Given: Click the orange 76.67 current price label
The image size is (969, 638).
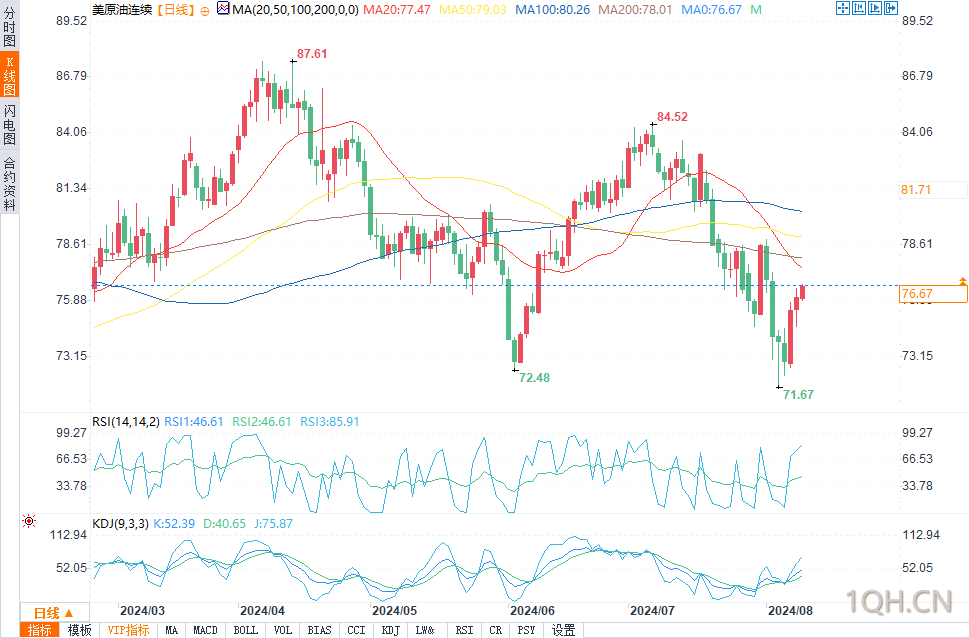Looking at the screenshot, I should (x=933, y=294).
